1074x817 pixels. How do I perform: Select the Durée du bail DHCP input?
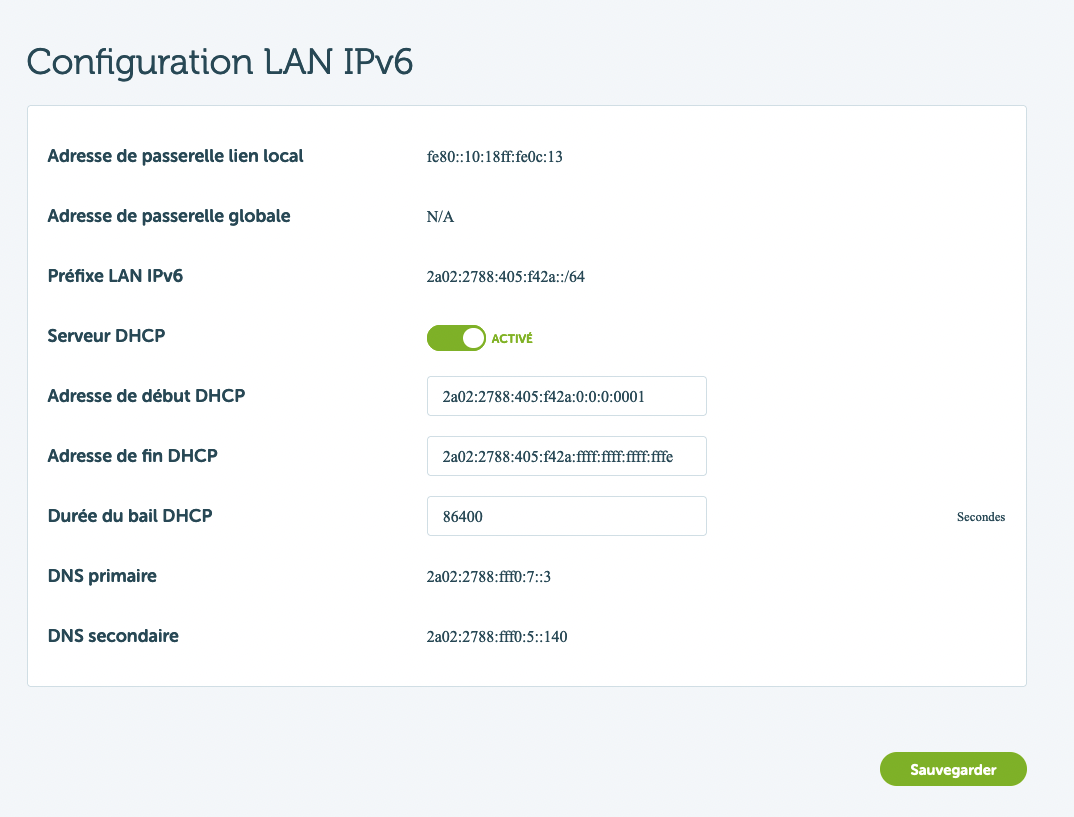pyautogui.click(x=566, y=516)
